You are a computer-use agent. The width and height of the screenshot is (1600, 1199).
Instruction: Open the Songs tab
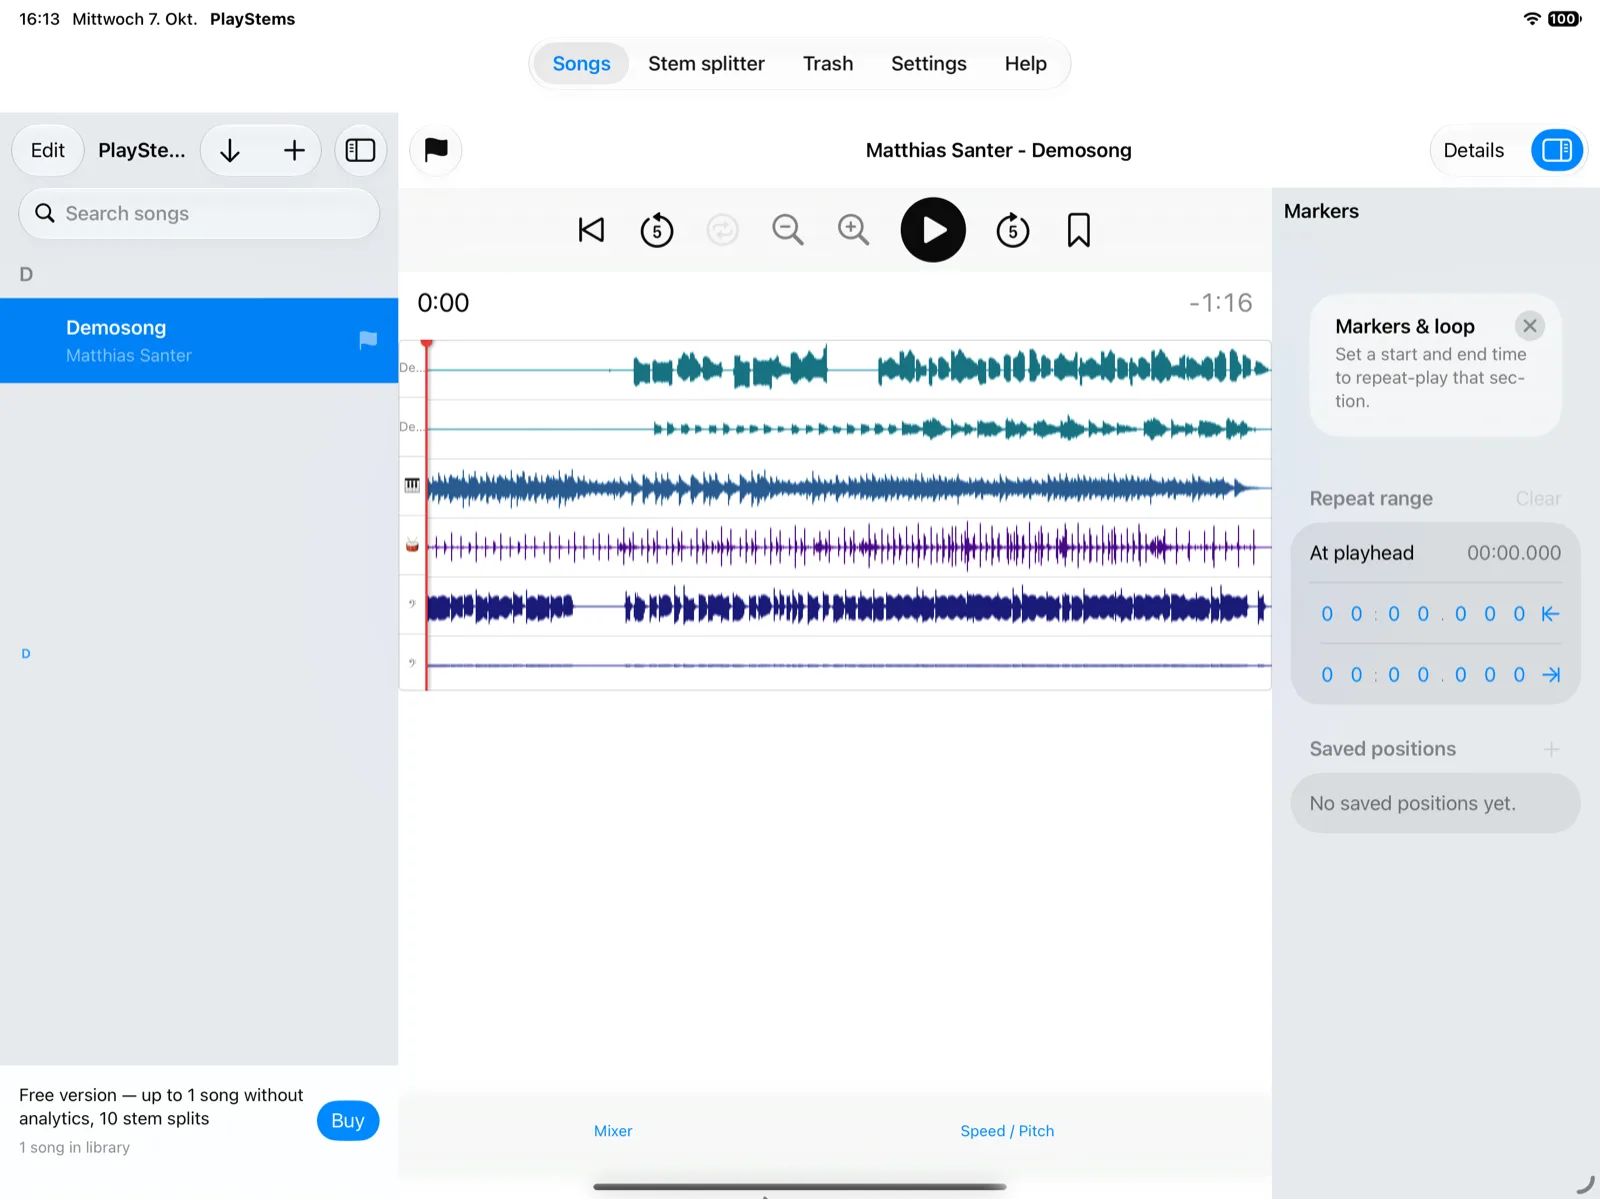581,64
